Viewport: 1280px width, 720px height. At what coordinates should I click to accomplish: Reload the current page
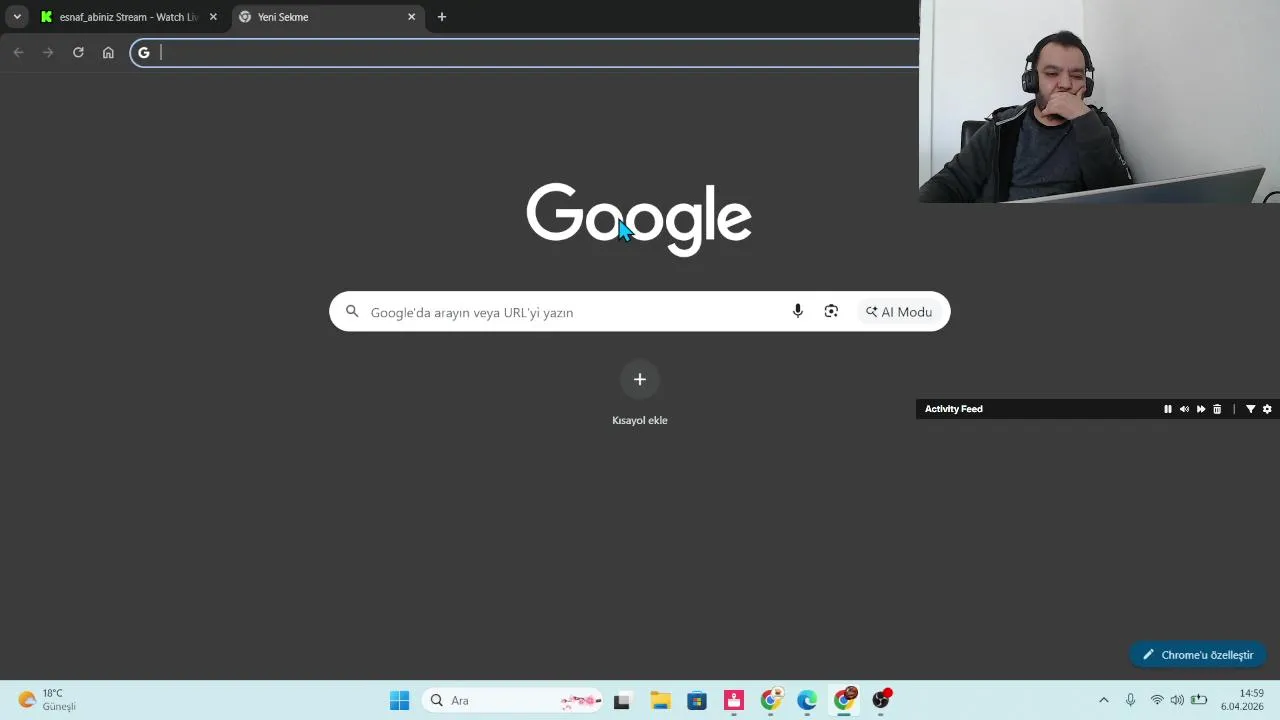click(x=78, y=53)
